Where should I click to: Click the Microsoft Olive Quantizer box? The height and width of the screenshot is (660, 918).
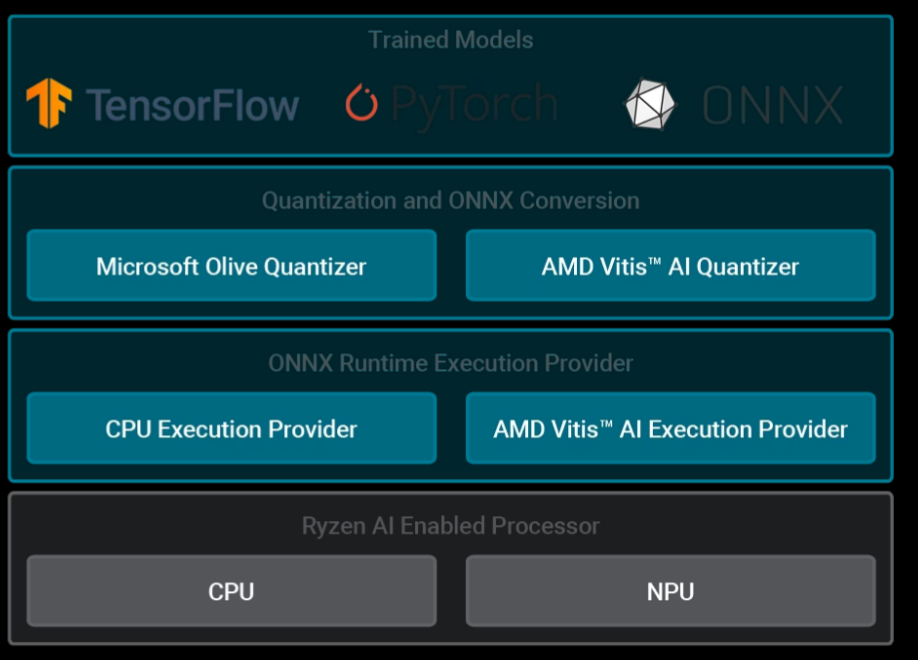(232, 266)
